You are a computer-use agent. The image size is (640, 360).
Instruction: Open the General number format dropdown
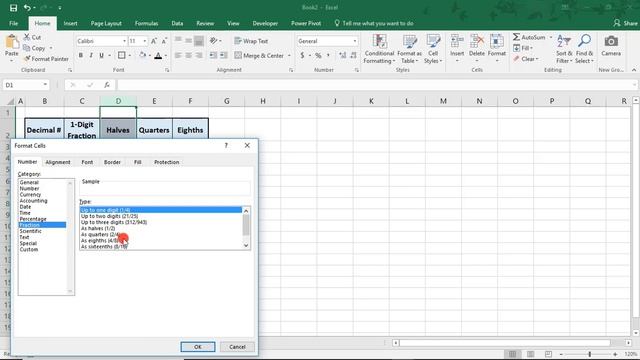click(x=355, y=41)
